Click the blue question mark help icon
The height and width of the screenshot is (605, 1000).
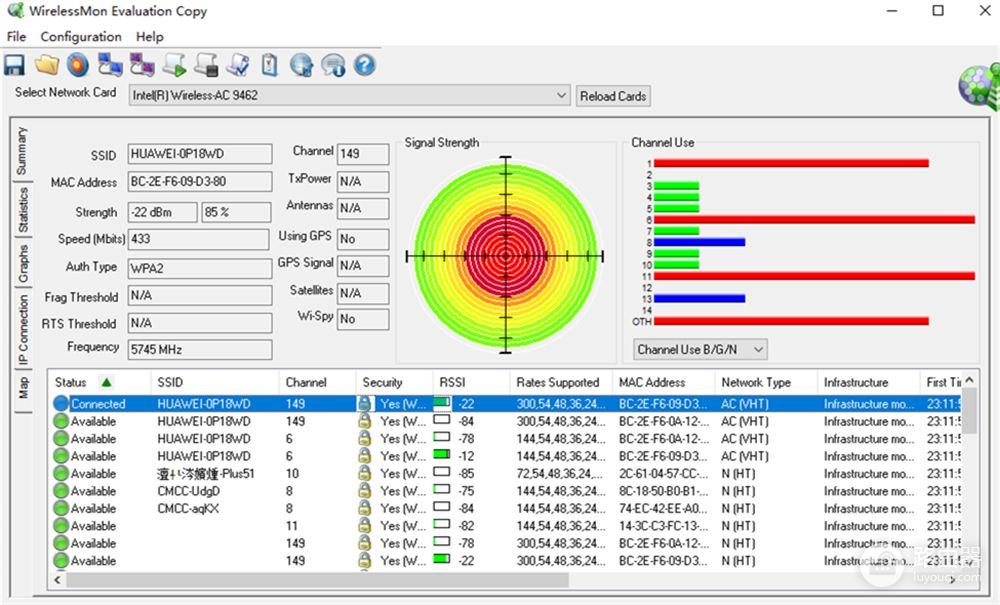[365, 66]
